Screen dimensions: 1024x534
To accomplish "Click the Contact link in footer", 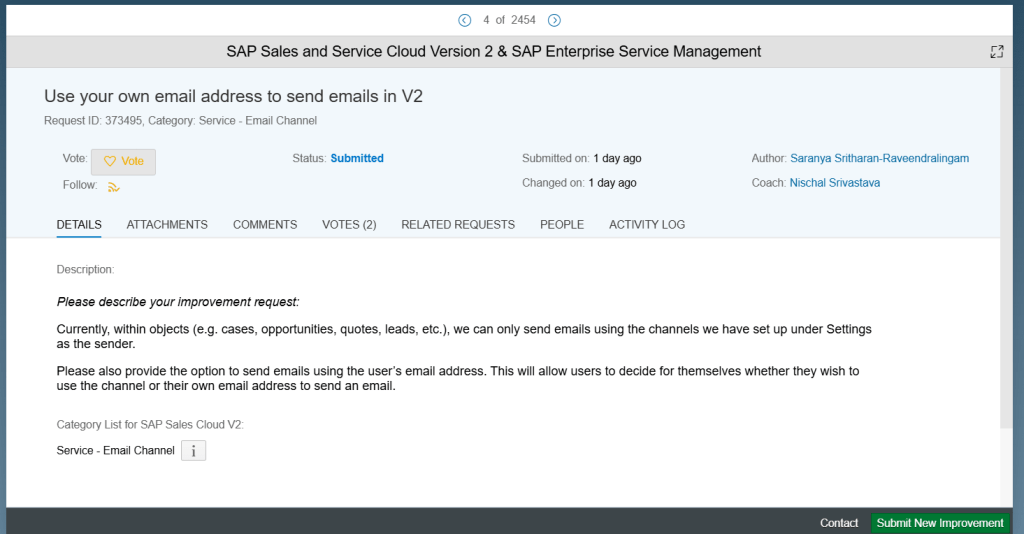I will [x=839, y=523].
